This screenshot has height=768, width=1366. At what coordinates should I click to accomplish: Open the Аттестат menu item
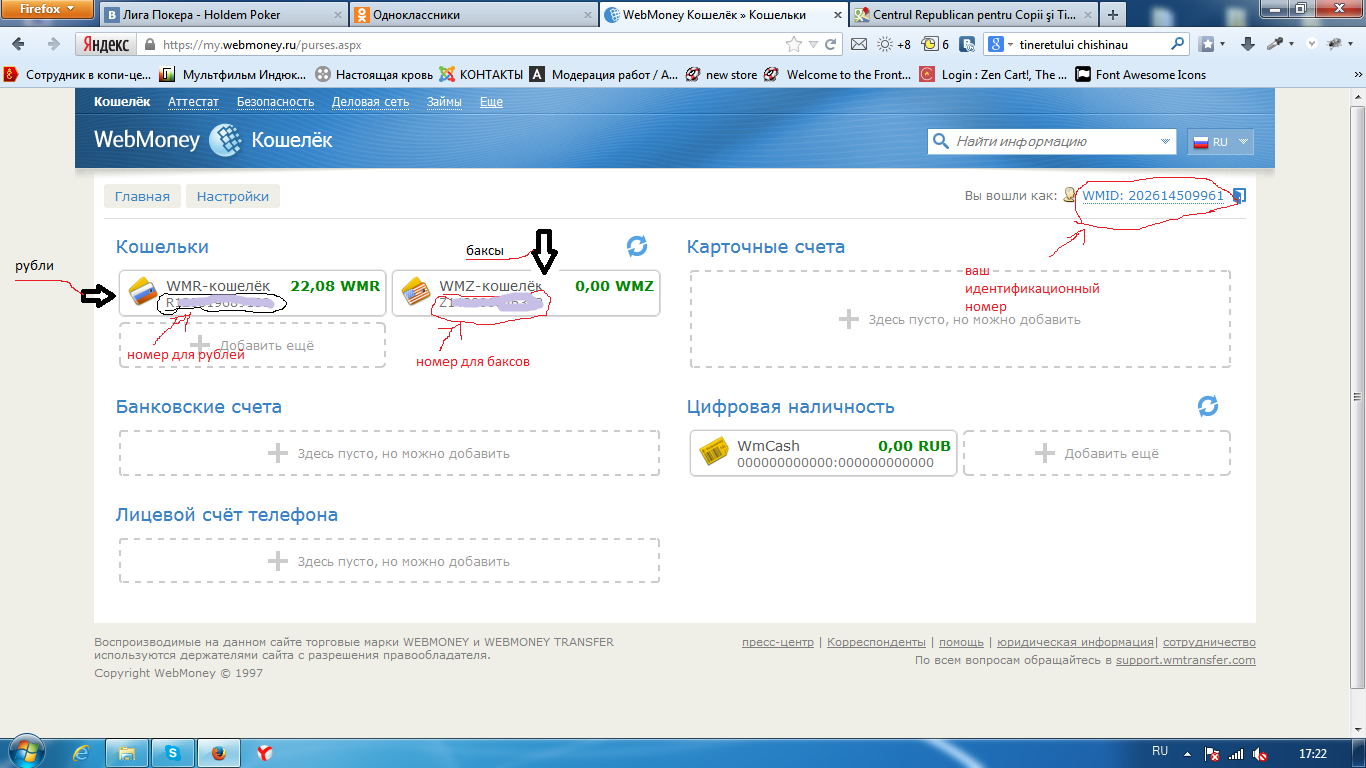pos(194,102)
